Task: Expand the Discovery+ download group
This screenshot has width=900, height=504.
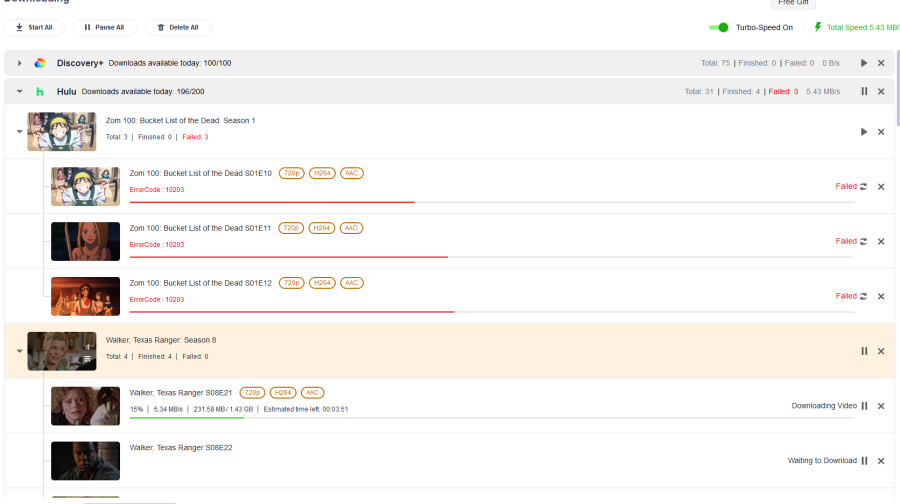Action: 19,63
